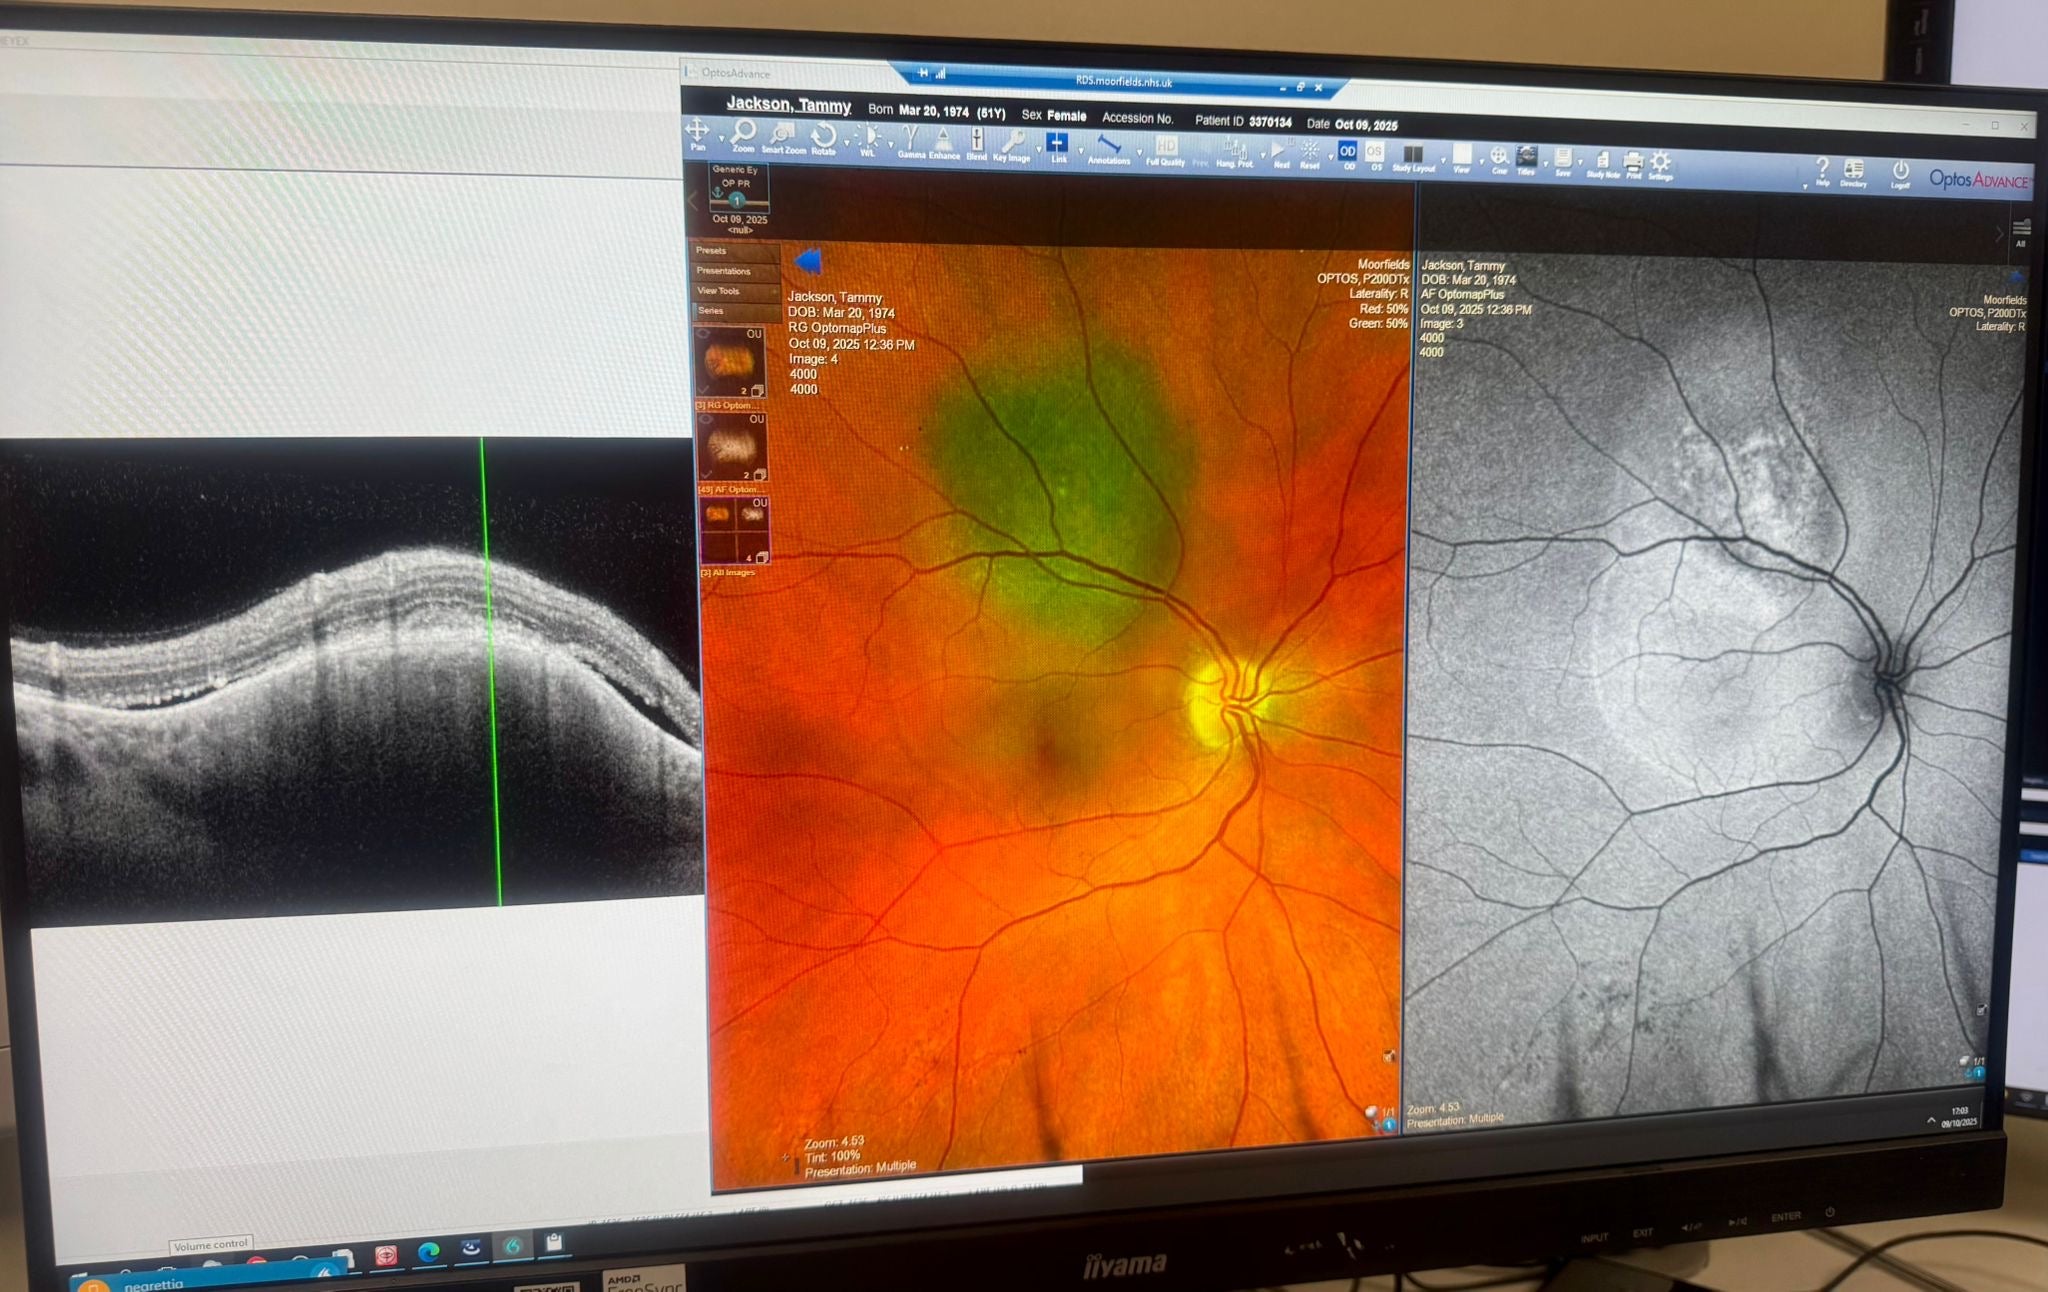Open OptosAdvance Settings
This screenshot has width=2048, height=1292.
click(x=1660, y=160)
